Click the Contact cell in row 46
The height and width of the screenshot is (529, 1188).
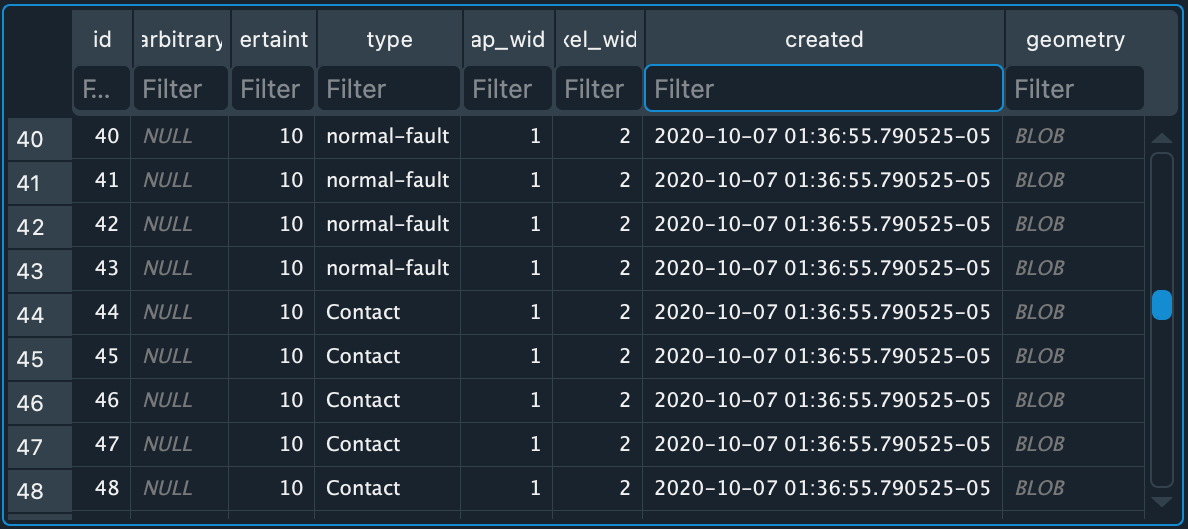coord(363,400)
